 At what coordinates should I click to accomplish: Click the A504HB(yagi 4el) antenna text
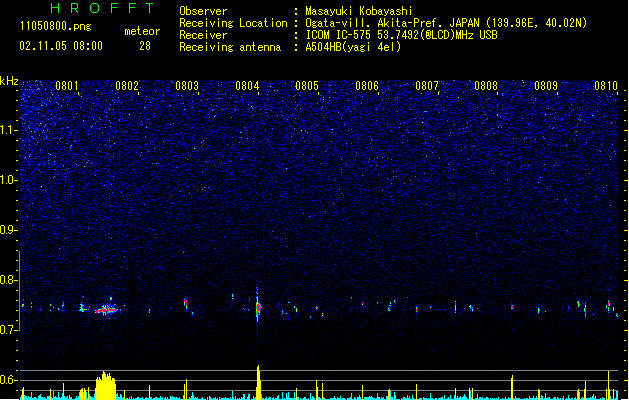click(x=353, y=47)
